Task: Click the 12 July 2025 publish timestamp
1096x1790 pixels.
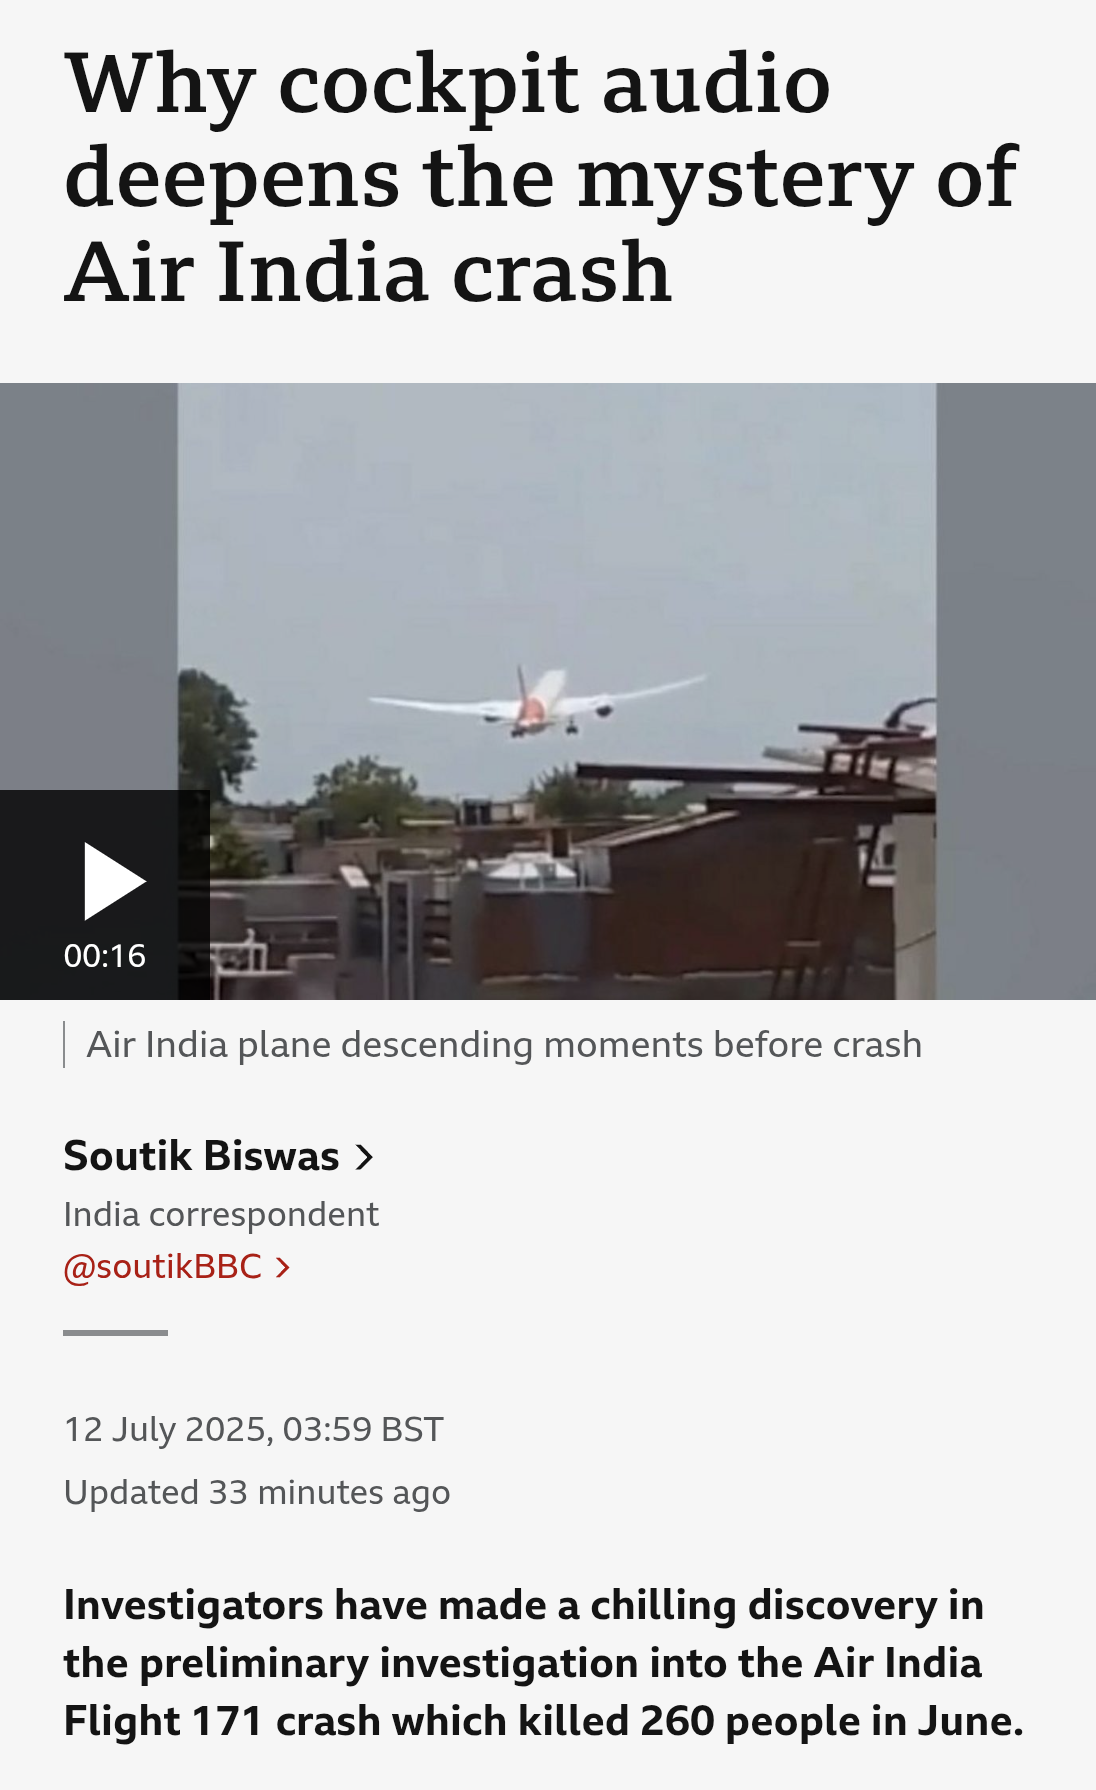Action: [x=253, y=1430]
